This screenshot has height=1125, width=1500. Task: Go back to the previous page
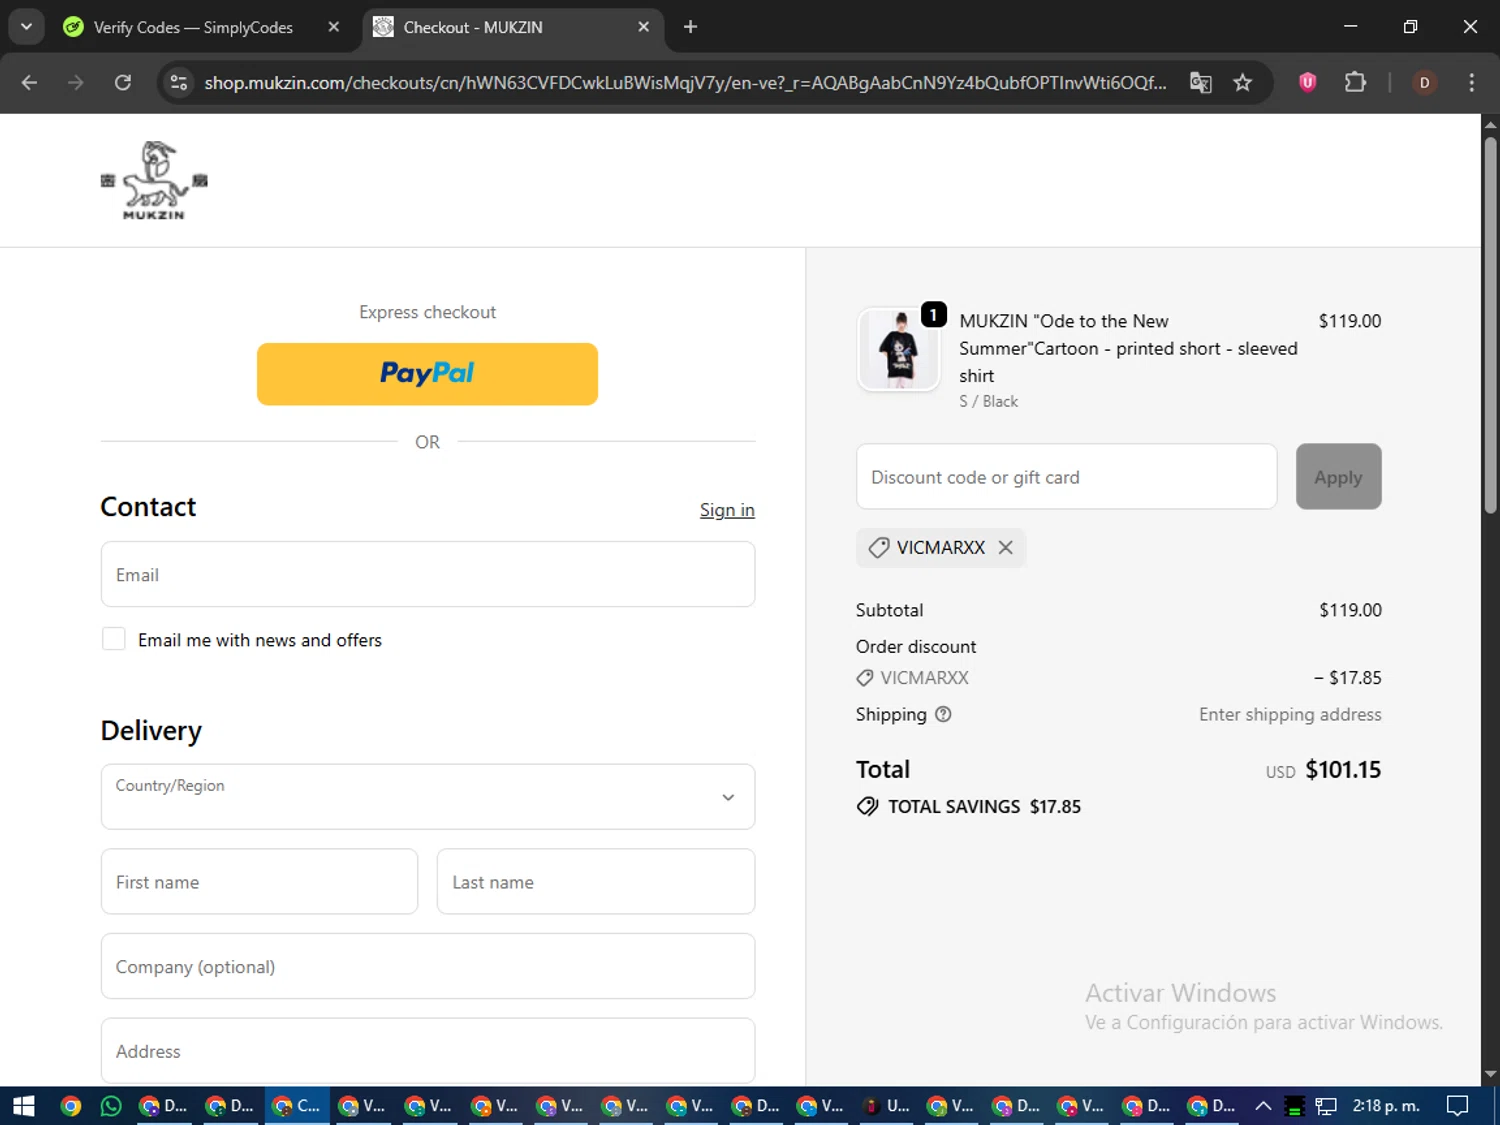point(29,83)
